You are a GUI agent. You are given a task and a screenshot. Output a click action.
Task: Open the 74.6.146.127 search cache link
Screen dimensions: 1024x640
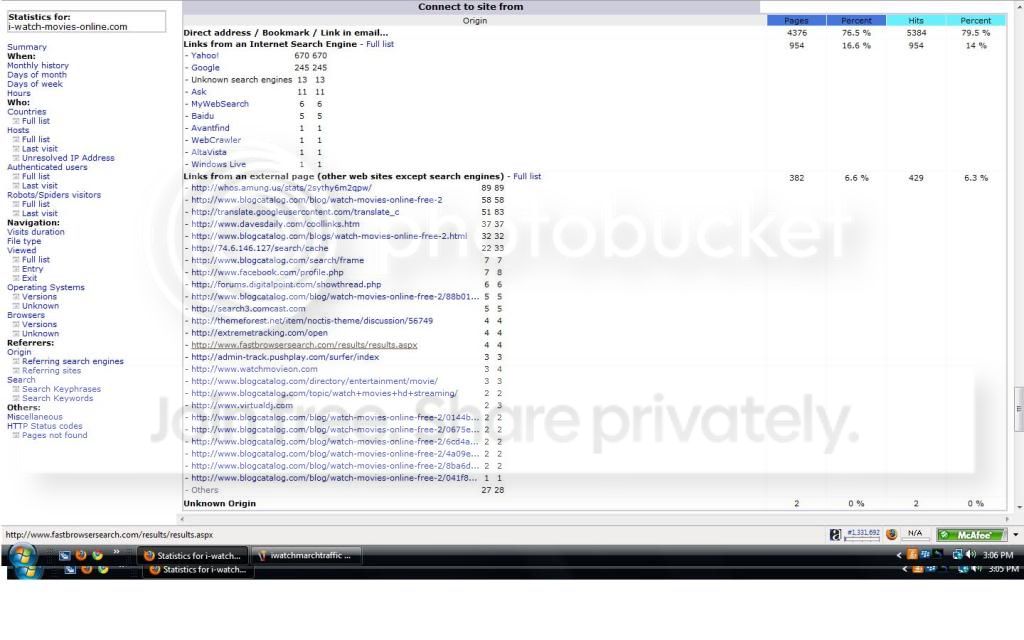260,248
